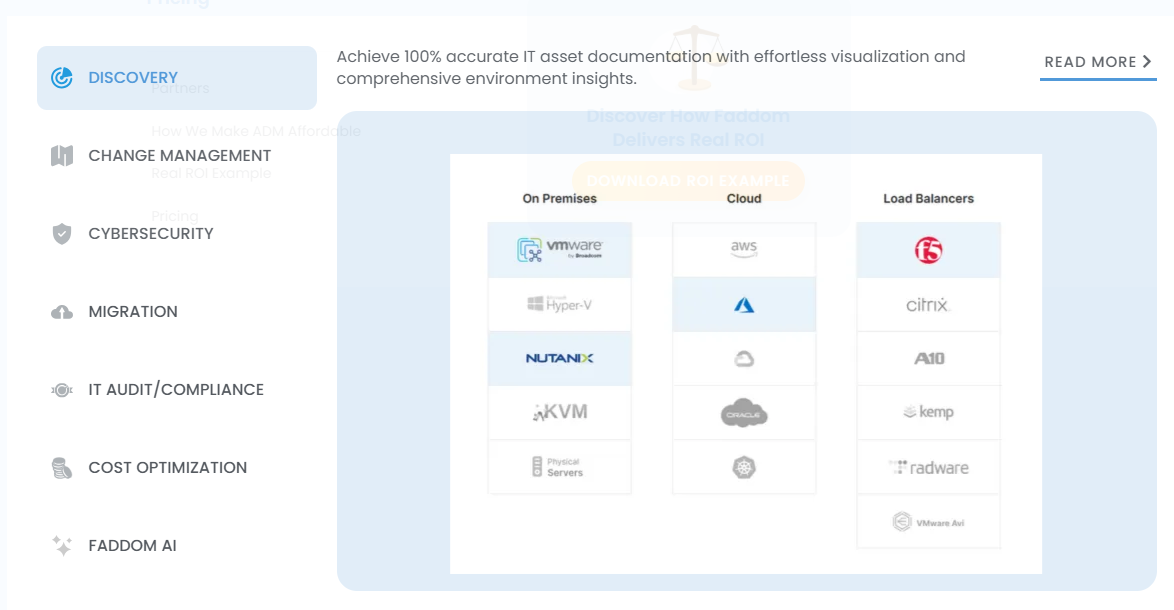Click the Load Balancers column heading
The image size is (1174, 610).
click(928, 198)
